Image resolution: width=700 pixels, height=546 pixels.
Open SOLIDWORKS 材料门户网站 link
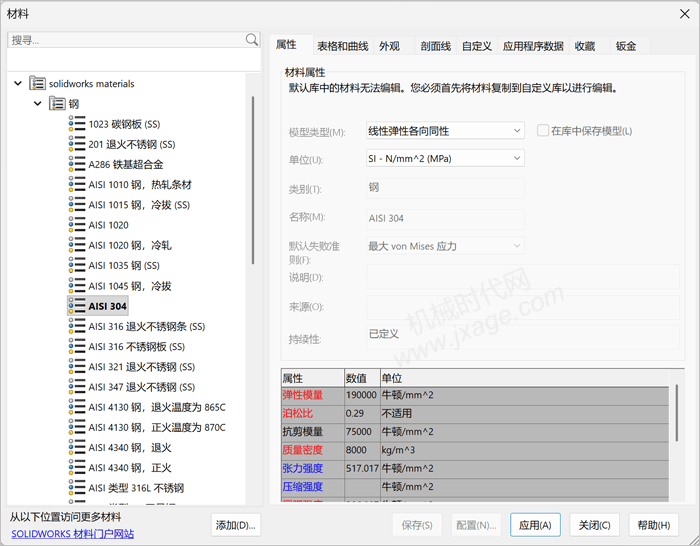[x=73, y=533]
